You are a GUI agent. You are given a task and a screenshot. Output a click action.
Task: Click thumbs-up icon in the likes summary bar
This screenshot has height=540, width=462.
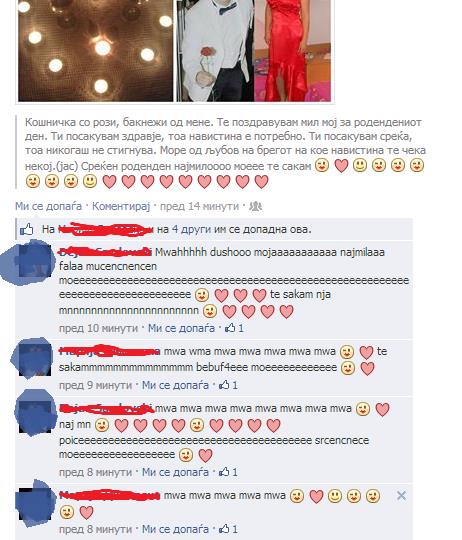coord(27,229)
